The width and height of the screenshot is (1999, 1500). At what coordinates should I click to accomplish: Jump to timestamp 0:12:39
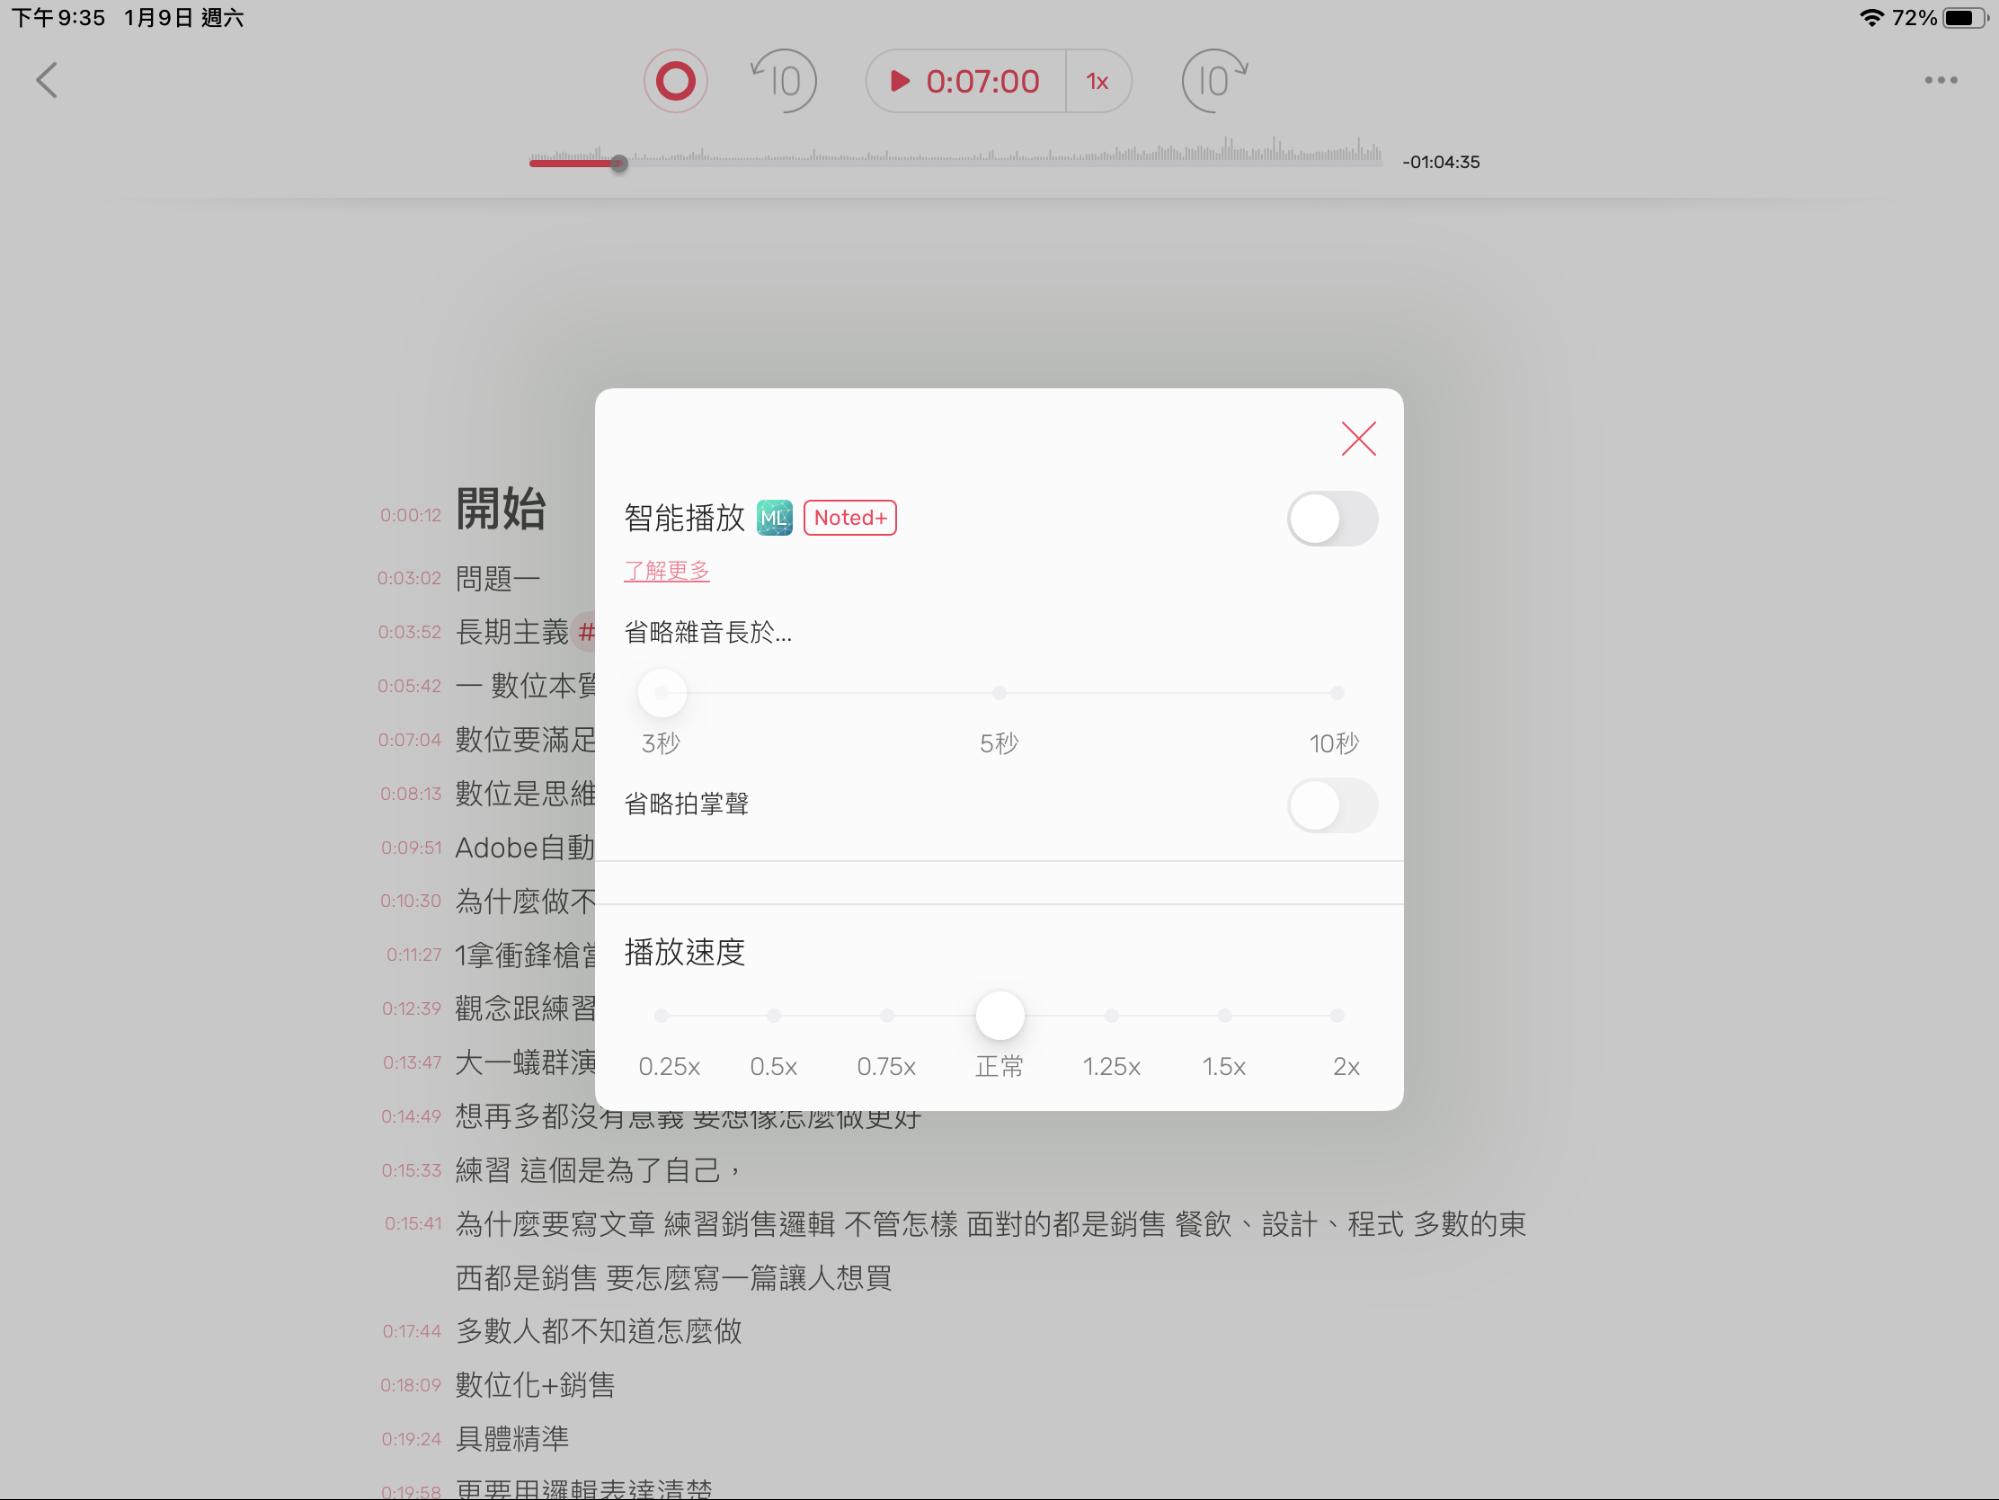pyautogui.click(x=411, y=1009)
